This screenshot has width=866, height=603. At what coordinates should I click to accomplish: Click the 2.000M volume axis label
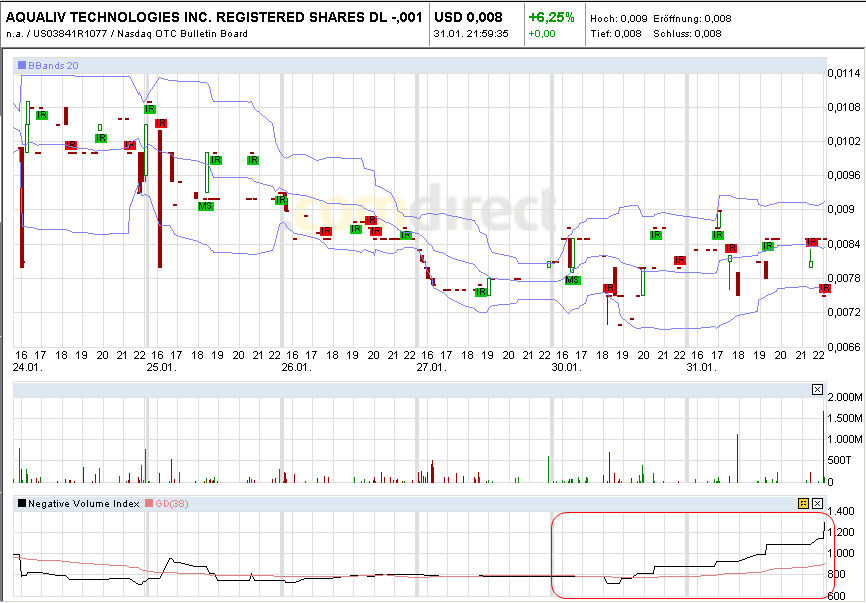coord(845,397)
